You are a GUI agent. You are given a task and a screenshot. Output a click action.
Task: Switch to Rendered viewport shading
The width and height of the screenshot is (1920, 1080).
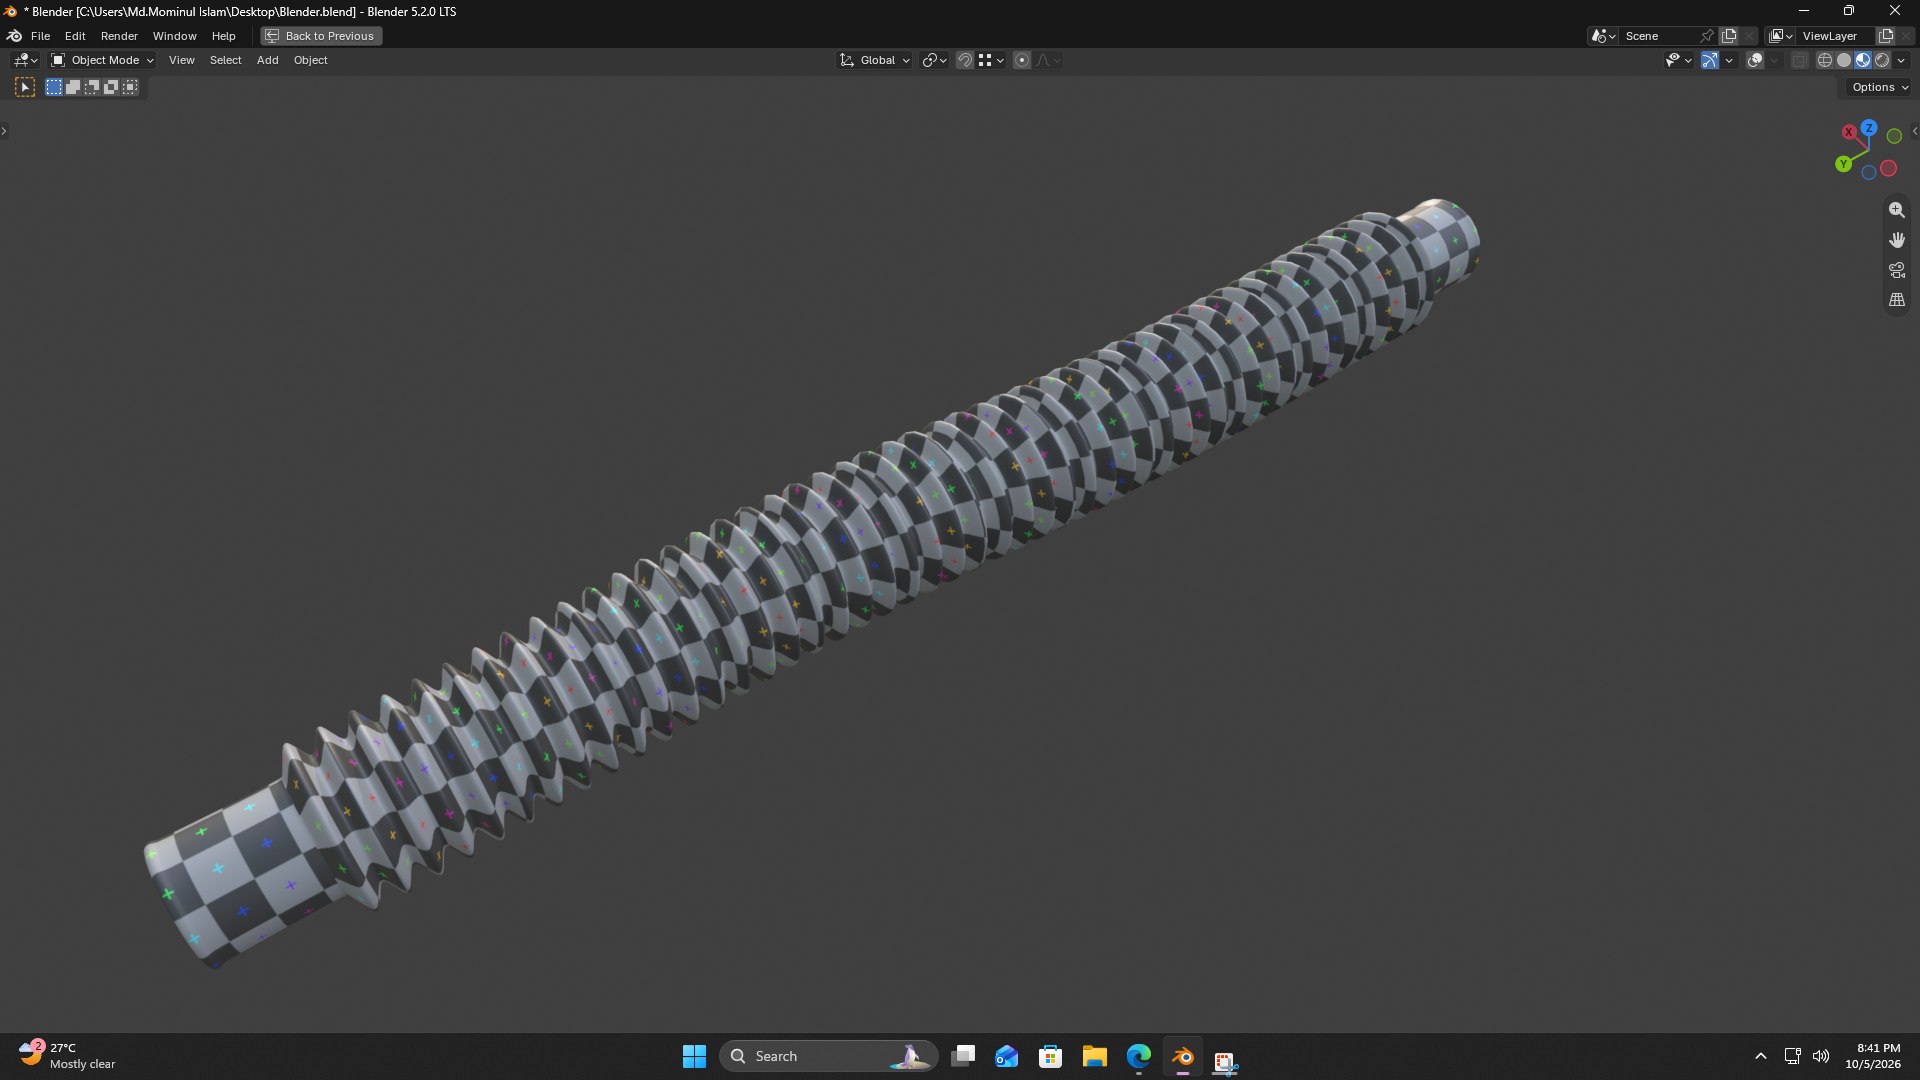(1882, 60)
